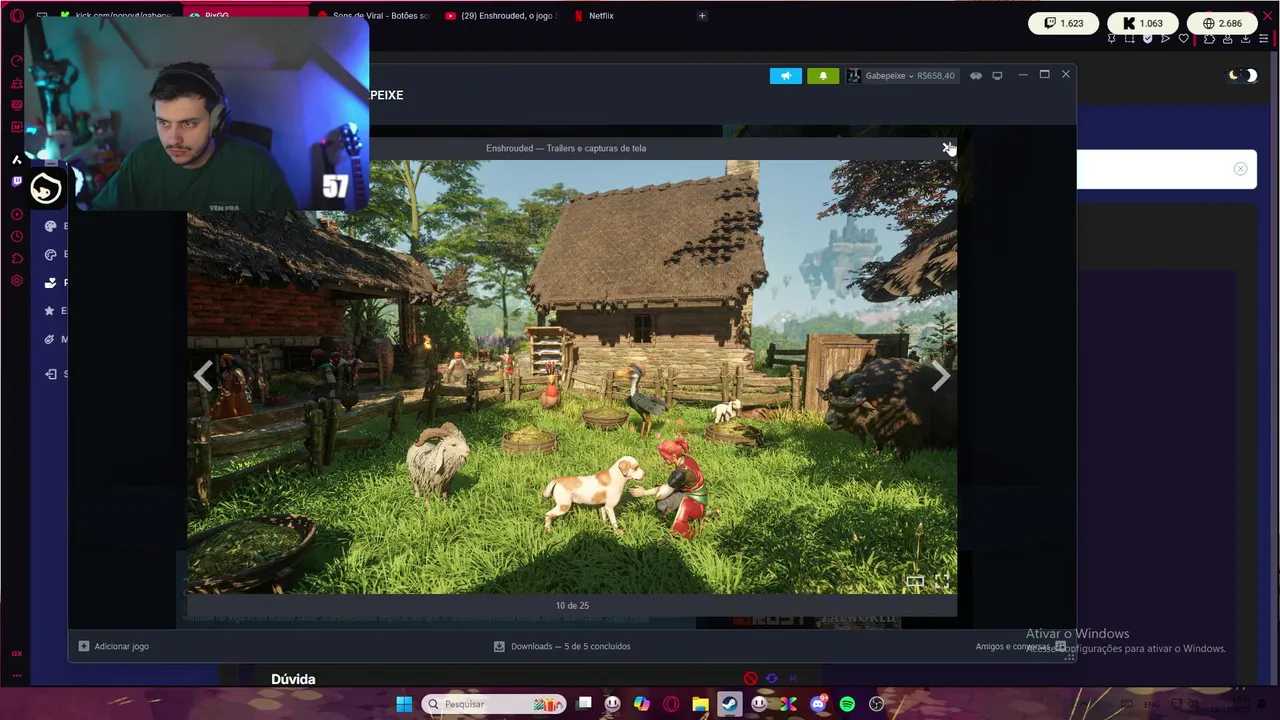Image resolution: width=1280 pixels, height=720 pixels.
Task: Open File Explorer from the taskbar
Action: click(x=700, y=704)
